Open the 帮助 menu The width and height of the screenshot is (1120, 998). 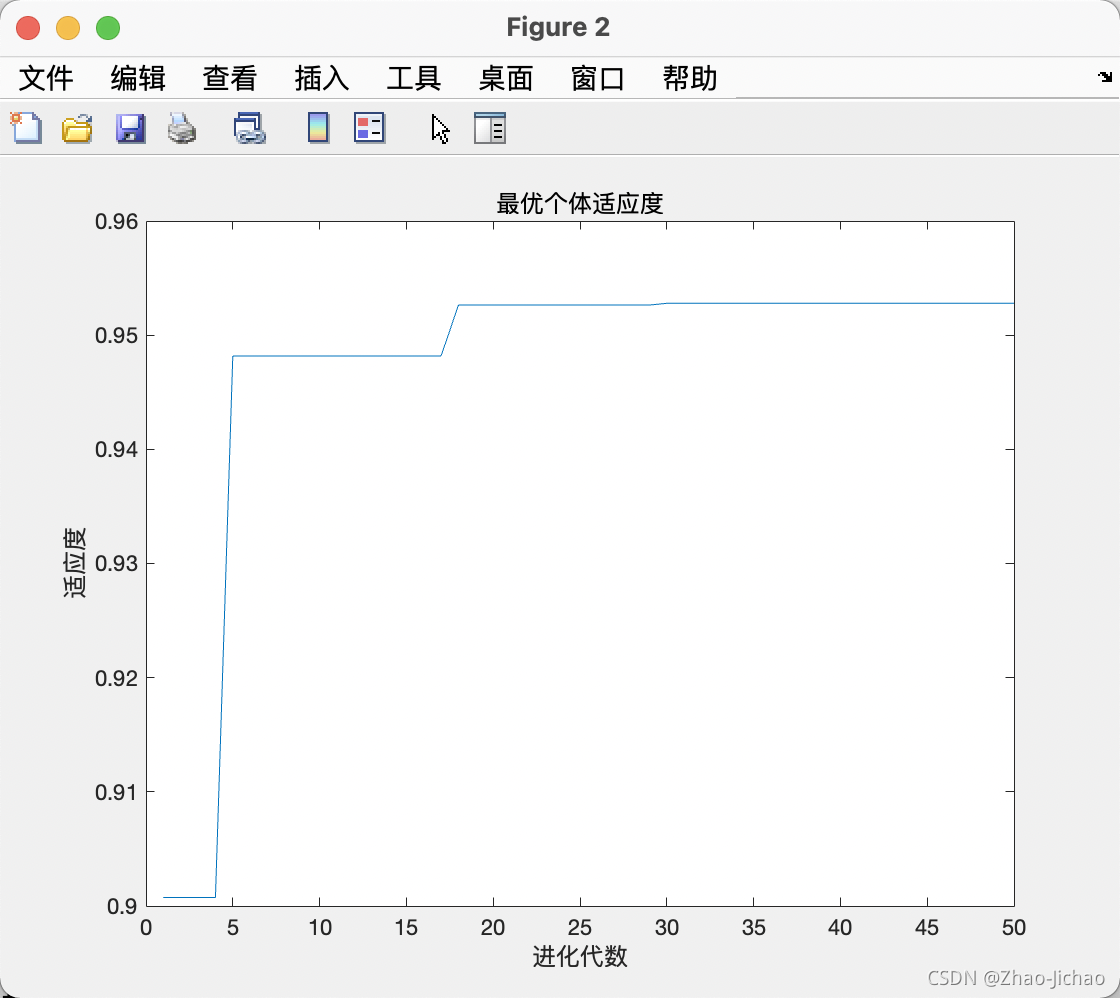point(688,78)
